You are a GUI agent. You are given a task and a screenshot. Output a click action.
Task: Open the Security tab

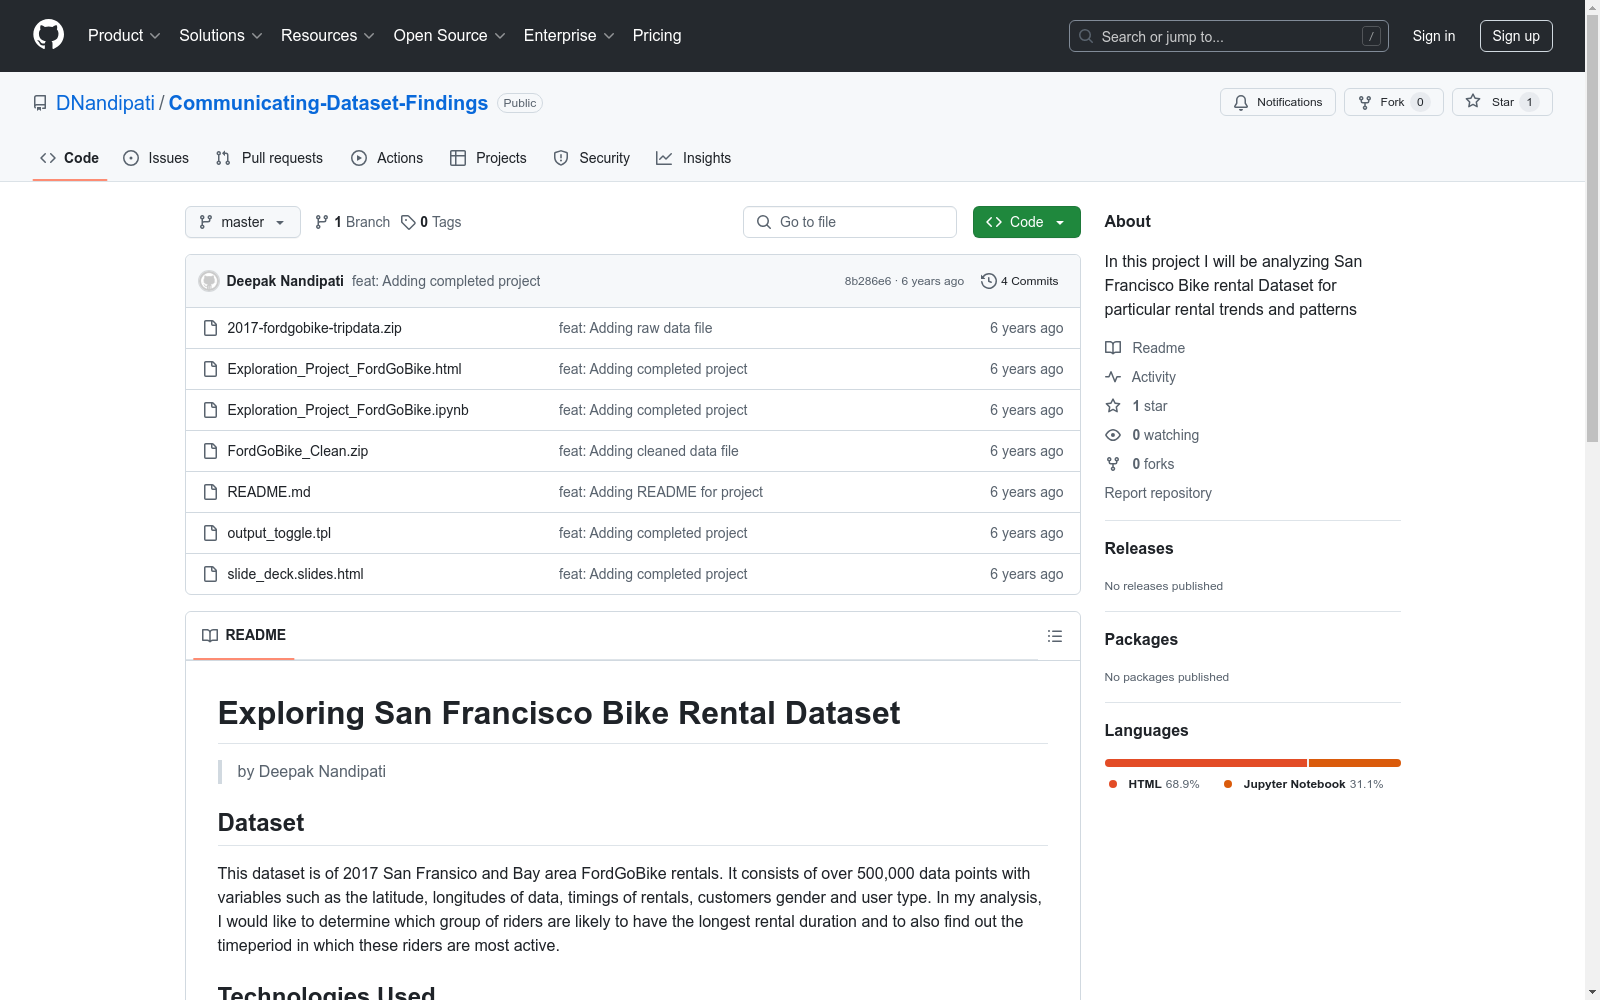pyautogui.click(x=592, y=158)
